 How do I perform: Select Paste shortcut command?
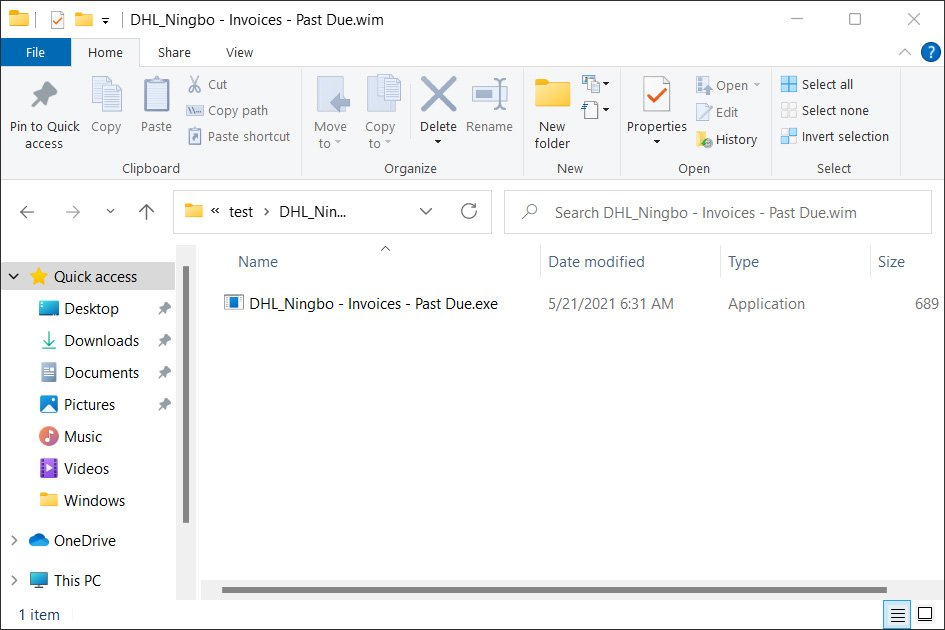click(239, 136)
